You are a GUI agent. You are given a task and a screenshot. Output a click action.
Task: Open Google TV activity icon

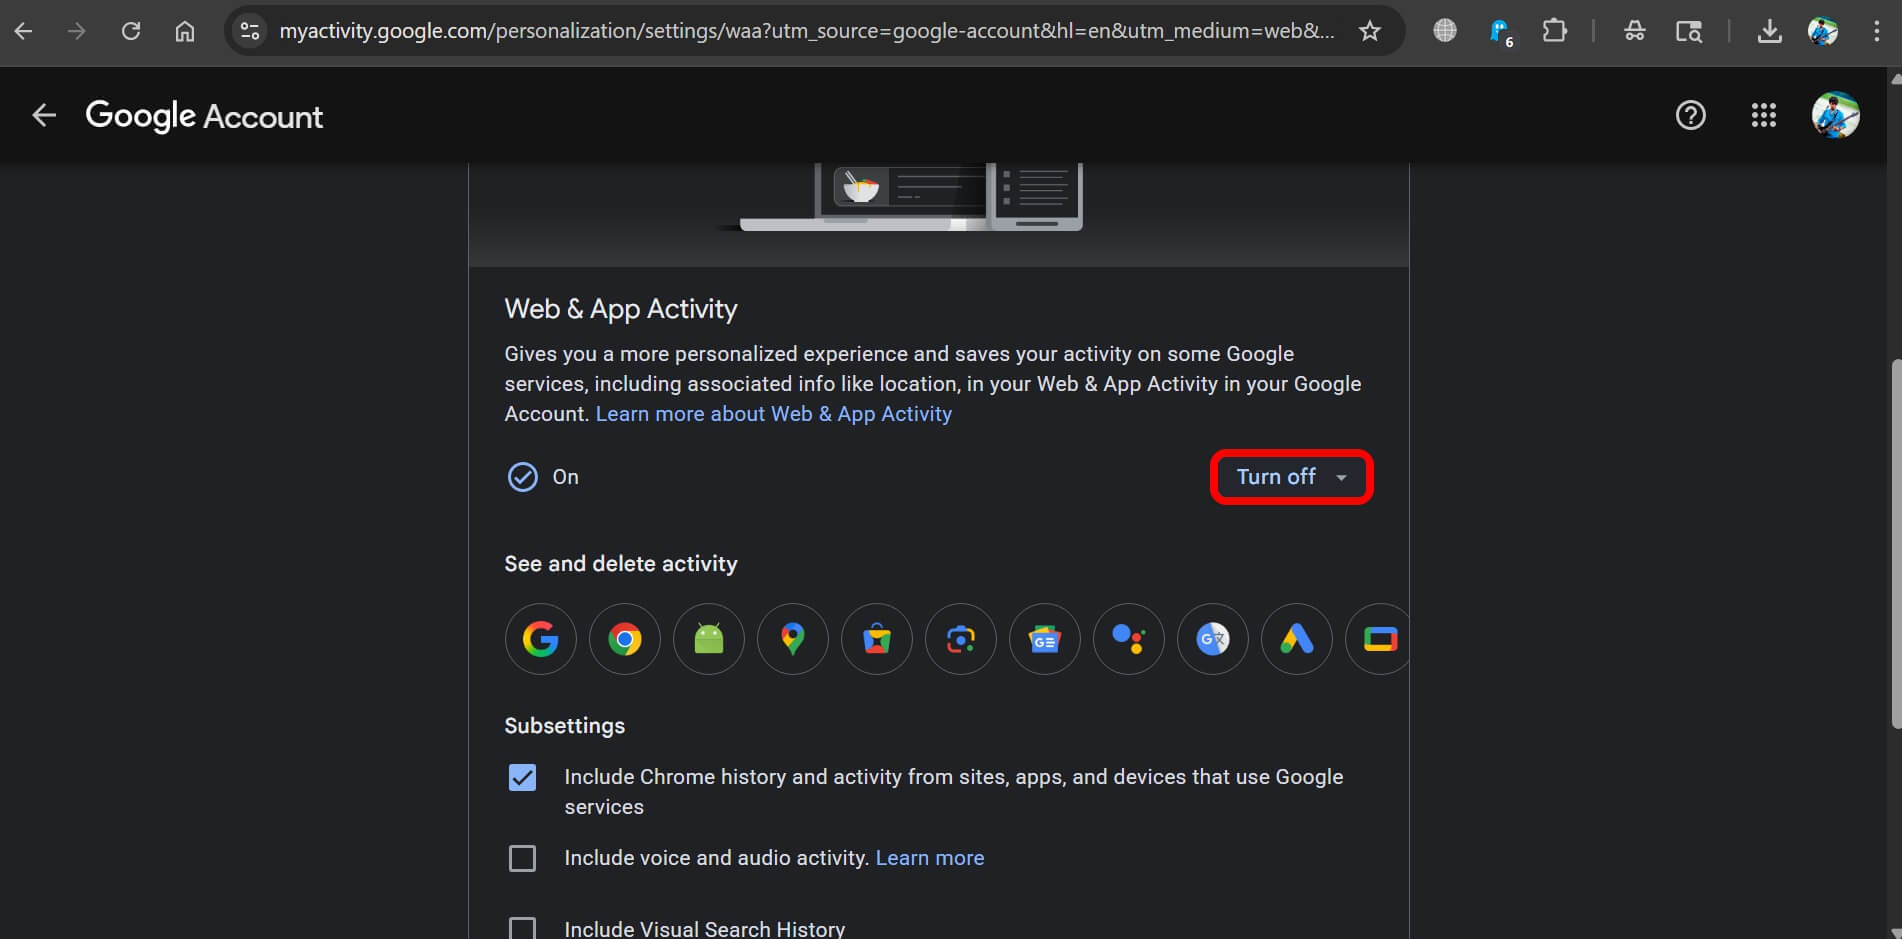click(1378, 639)
